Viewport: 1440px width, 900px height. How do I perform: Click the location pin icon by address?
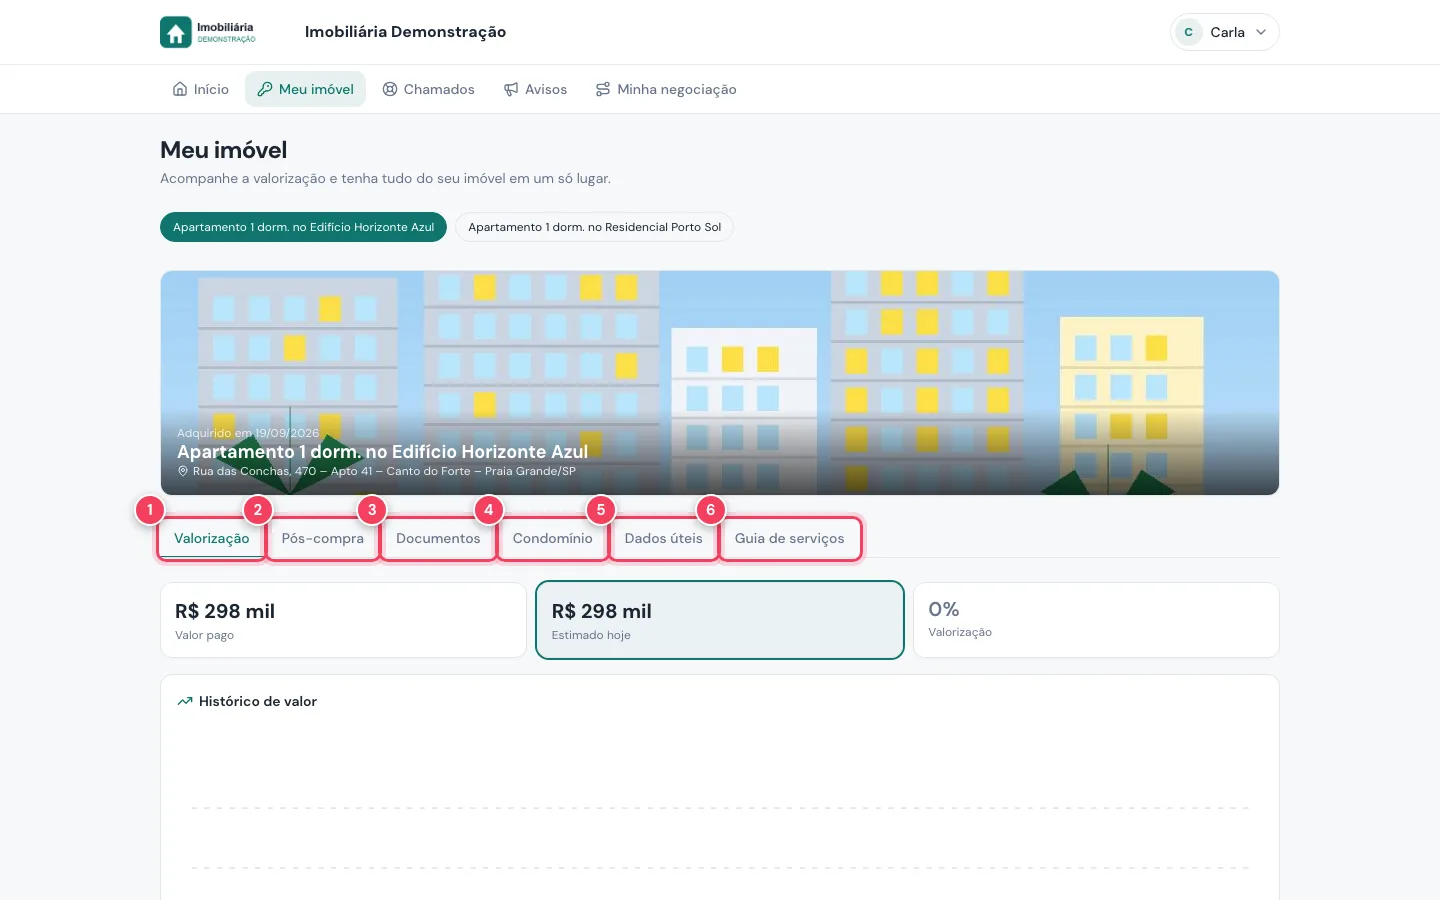(x=183, y=471)
